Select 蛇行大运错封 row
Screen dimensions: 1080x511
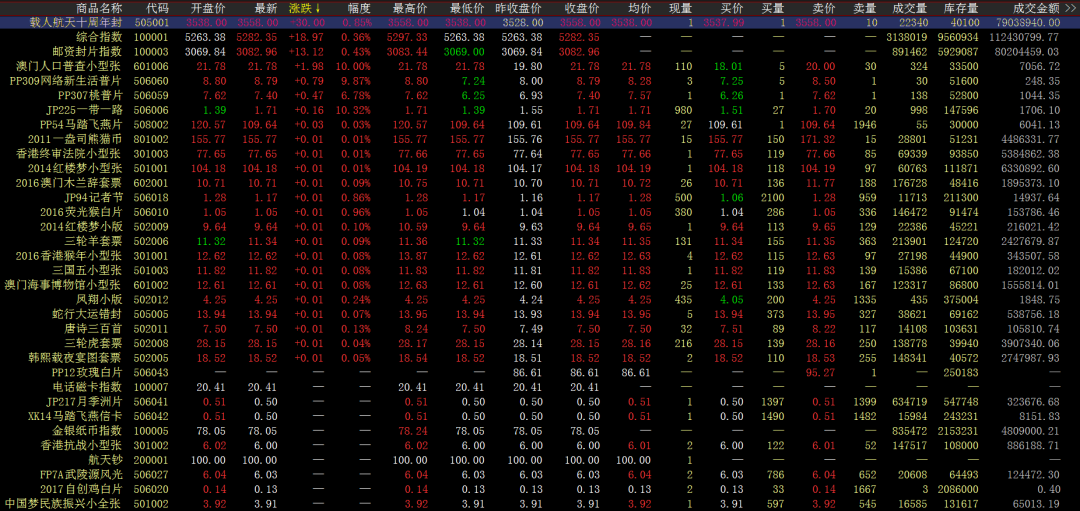point(540,315)
